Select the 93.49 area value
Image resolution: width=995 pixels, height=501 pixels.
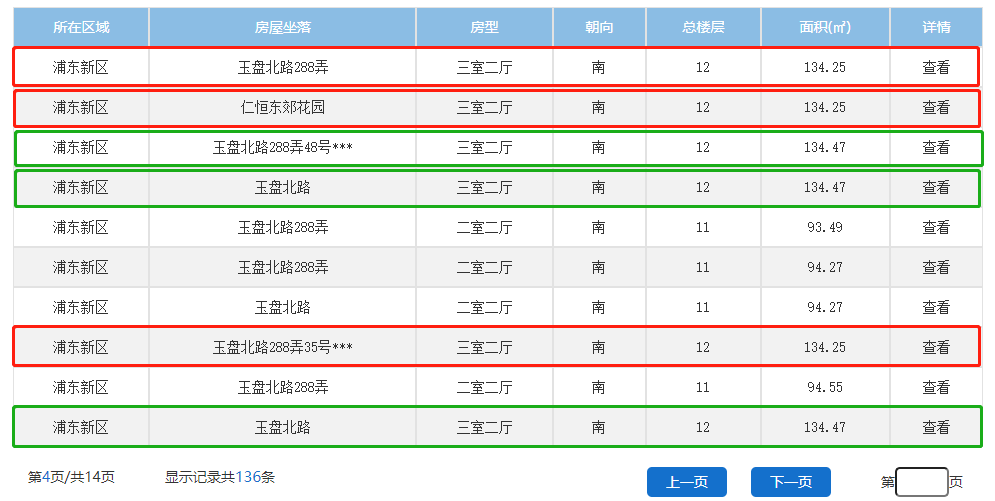[x=825, y=227]
